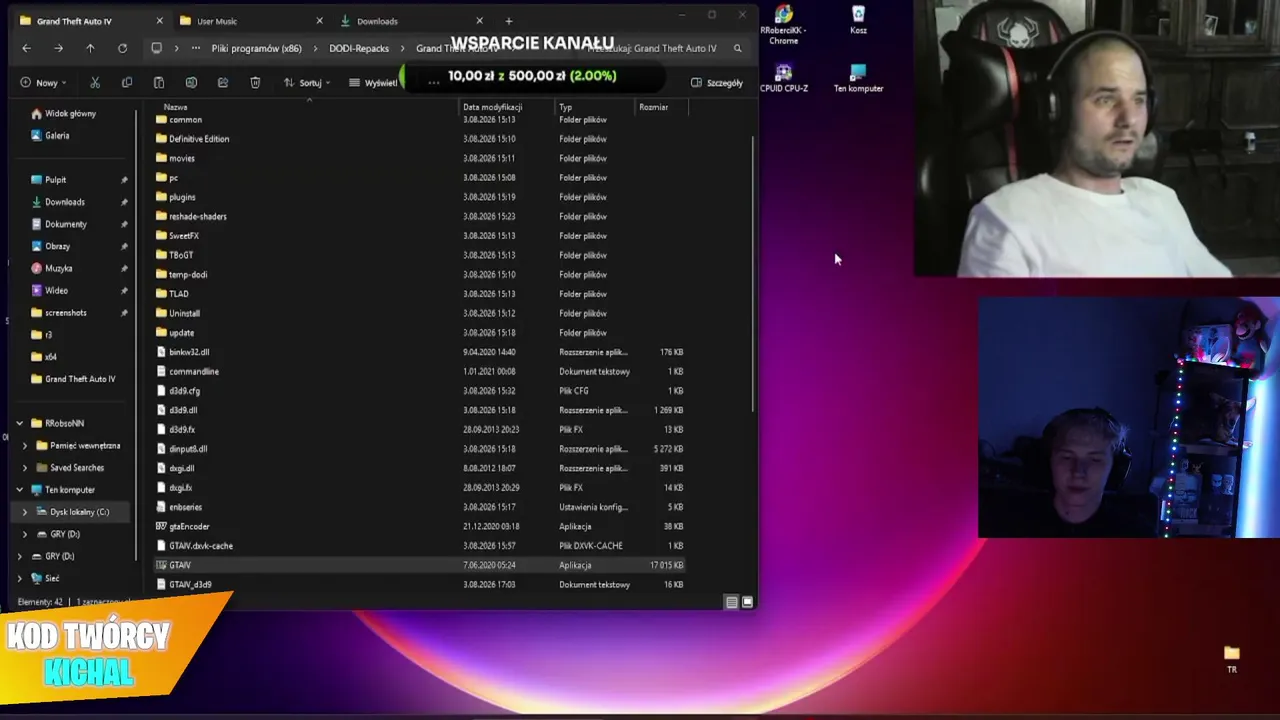The width and height of the screenshot is (1280, 720).
Task: Expand Dysk lokalny (C:) drive node
Action: pyautogui.click(x=25, y=512)
